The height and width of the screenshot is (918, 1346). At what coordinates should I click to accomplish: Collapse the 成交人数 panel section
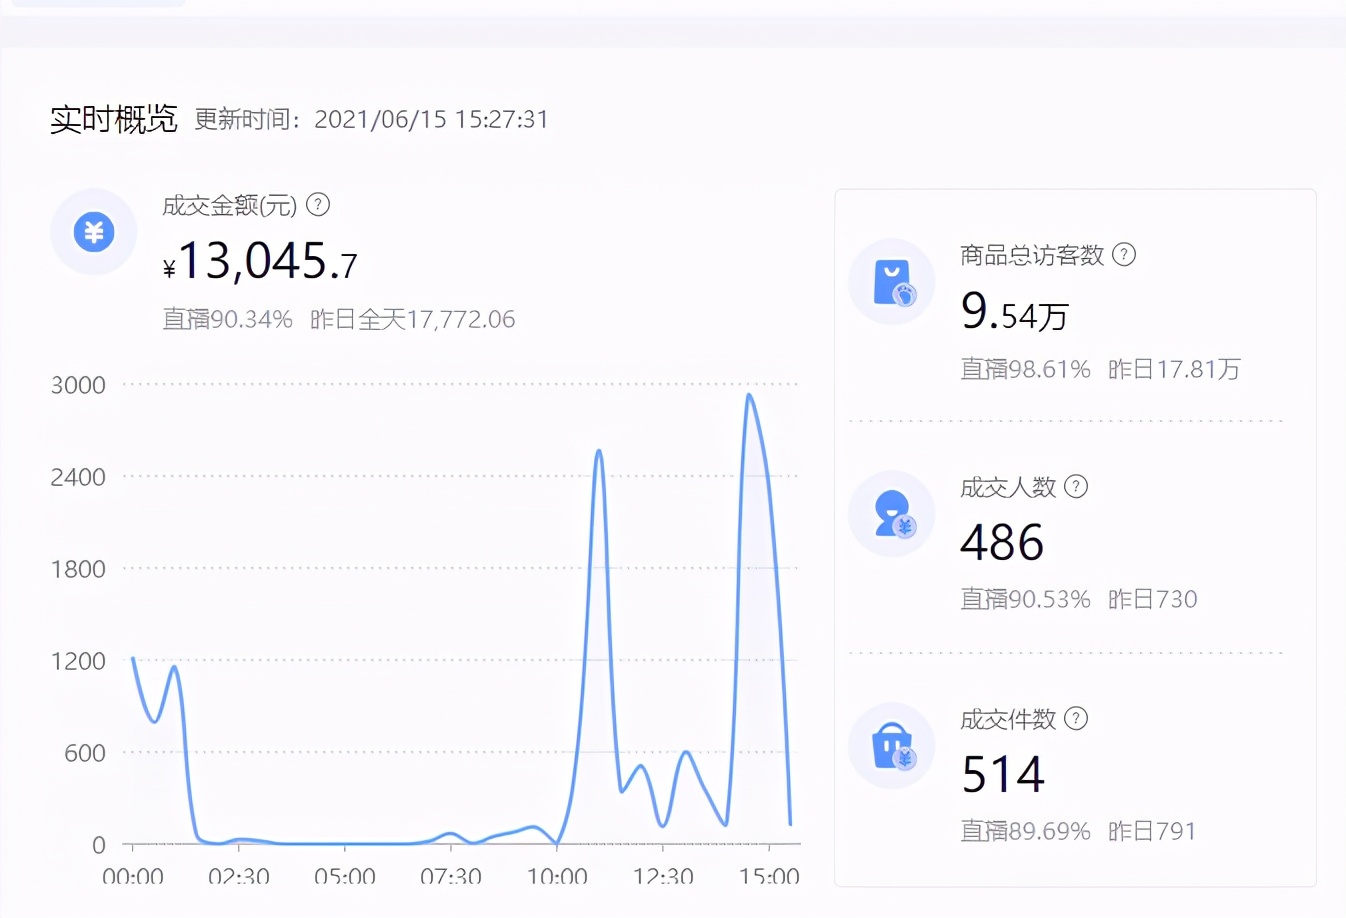point(1010,487)
